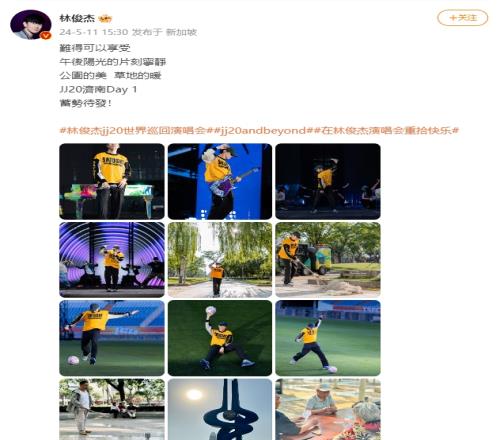Open photo of man sweeping in park

click(328, 260)
